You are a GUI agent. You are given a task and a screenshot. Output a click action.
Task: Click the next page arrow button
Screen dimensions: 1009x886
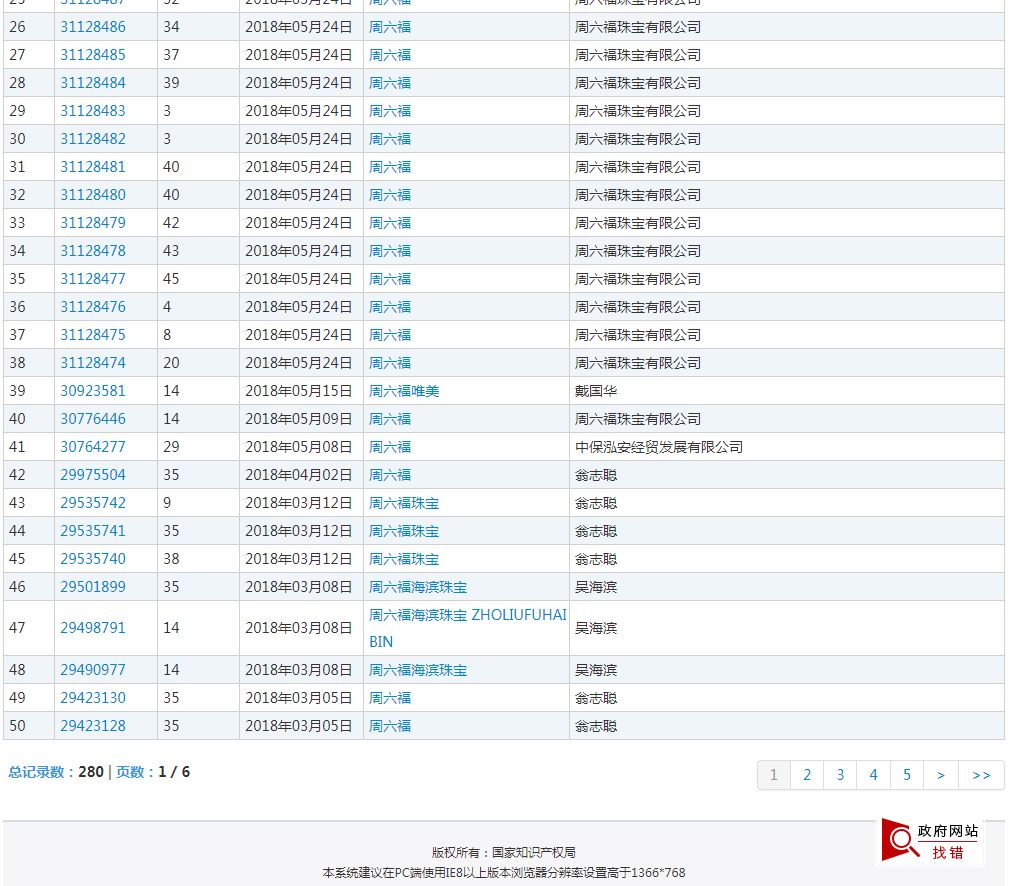pyautogui.click(x=941, y=775)
